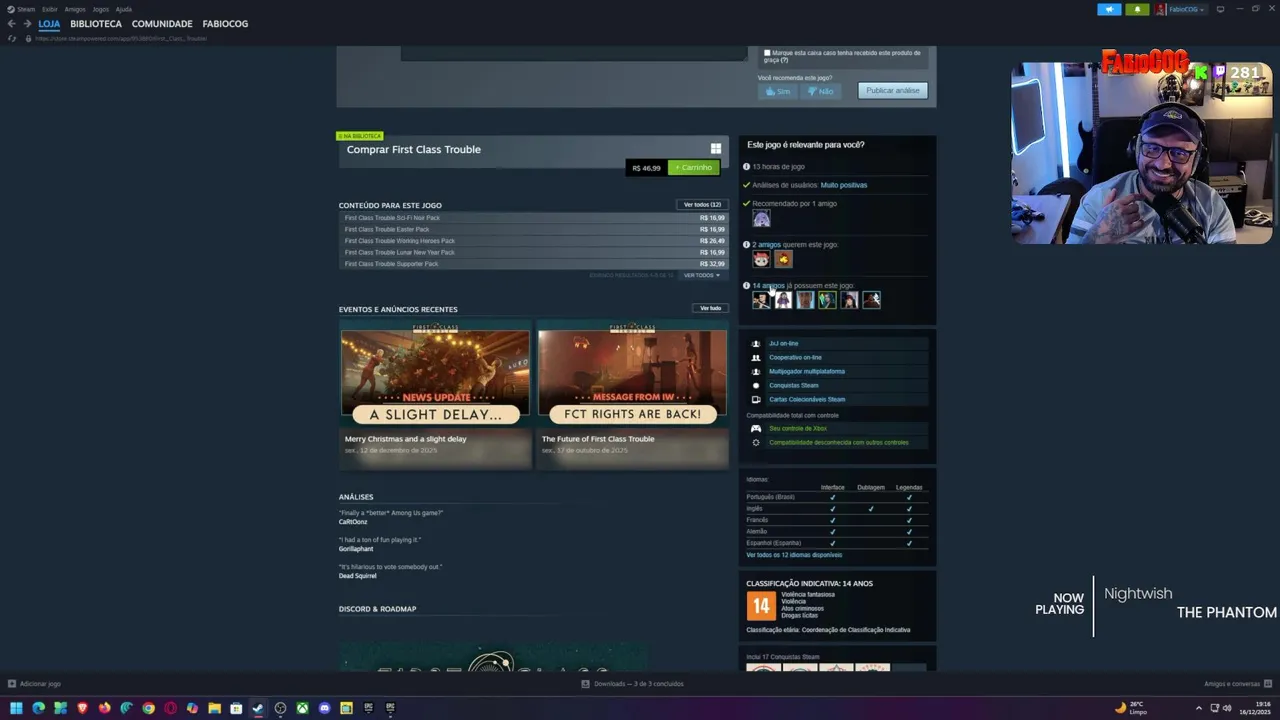The image size is (1280, 720).
Task: Click the age rating 14 badge
Action: pos(761,606)
